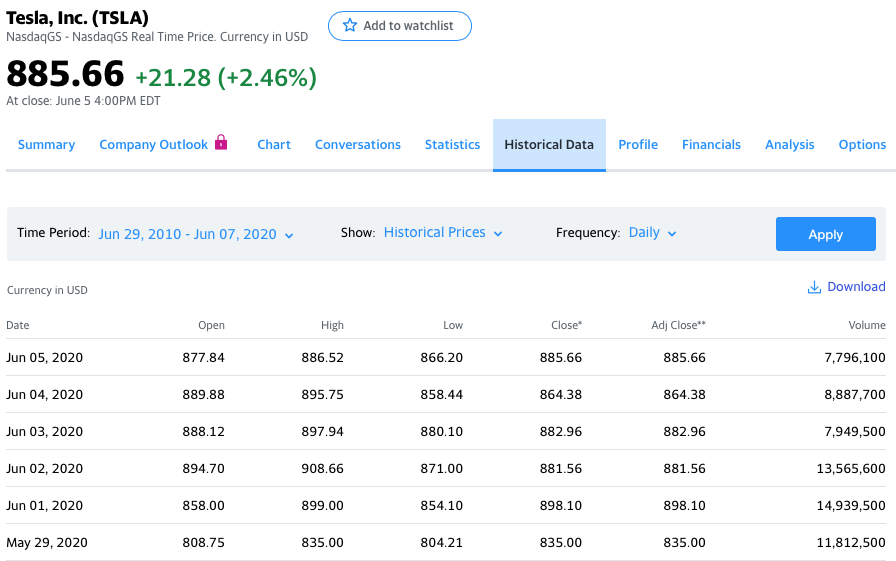Click volume 8,887,700
This screenshot has height=561, width=896.
(x=855, y=395)
